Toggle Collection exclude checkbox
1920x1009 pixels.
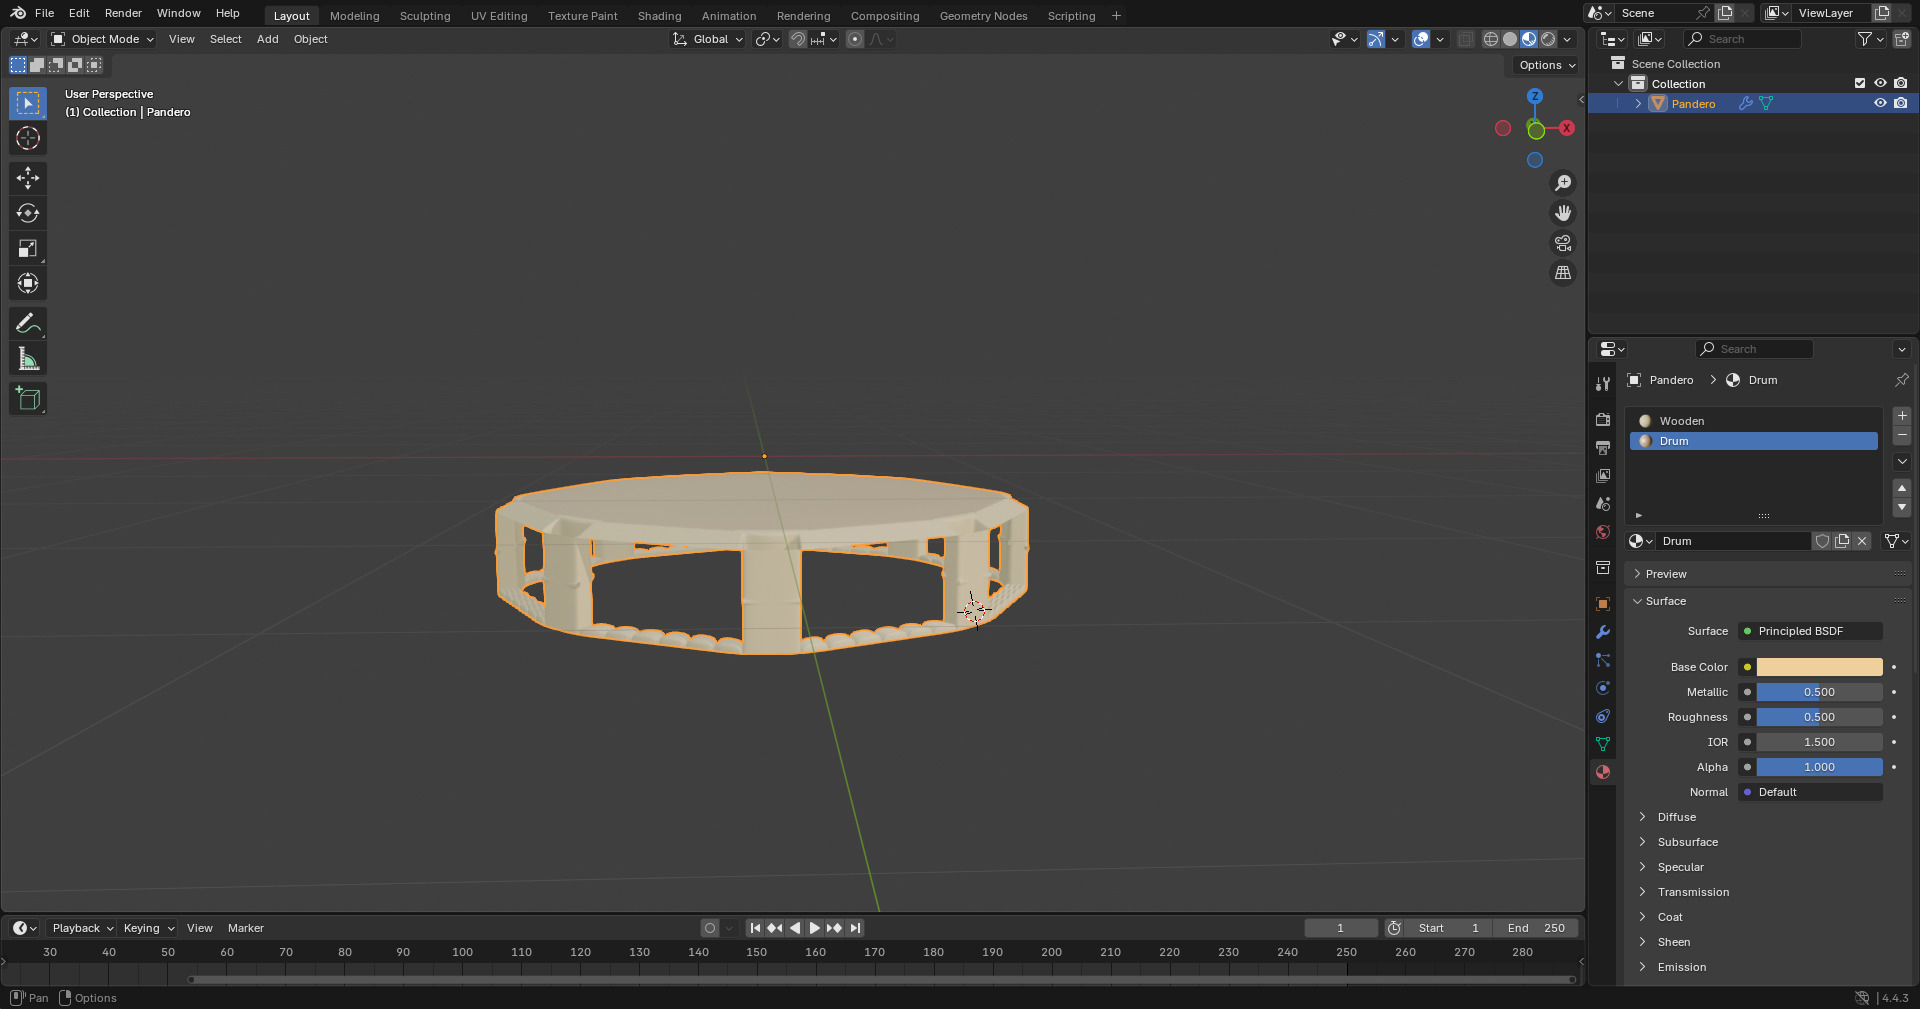click(1860, 83)
